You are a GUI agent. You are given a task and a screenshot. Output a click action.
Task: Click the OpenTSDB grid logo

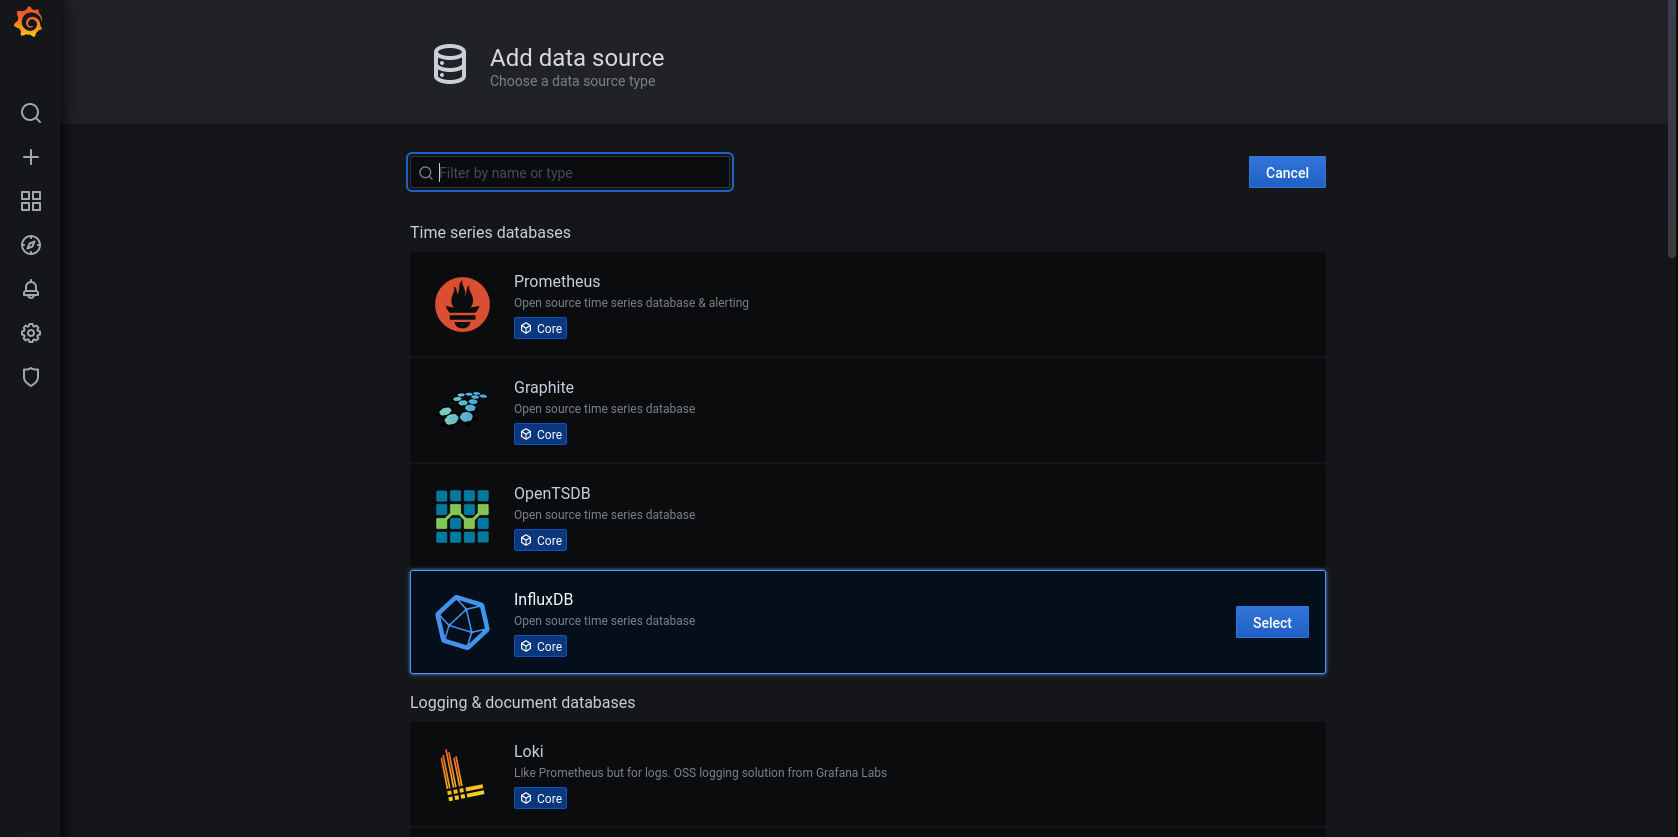462,516
